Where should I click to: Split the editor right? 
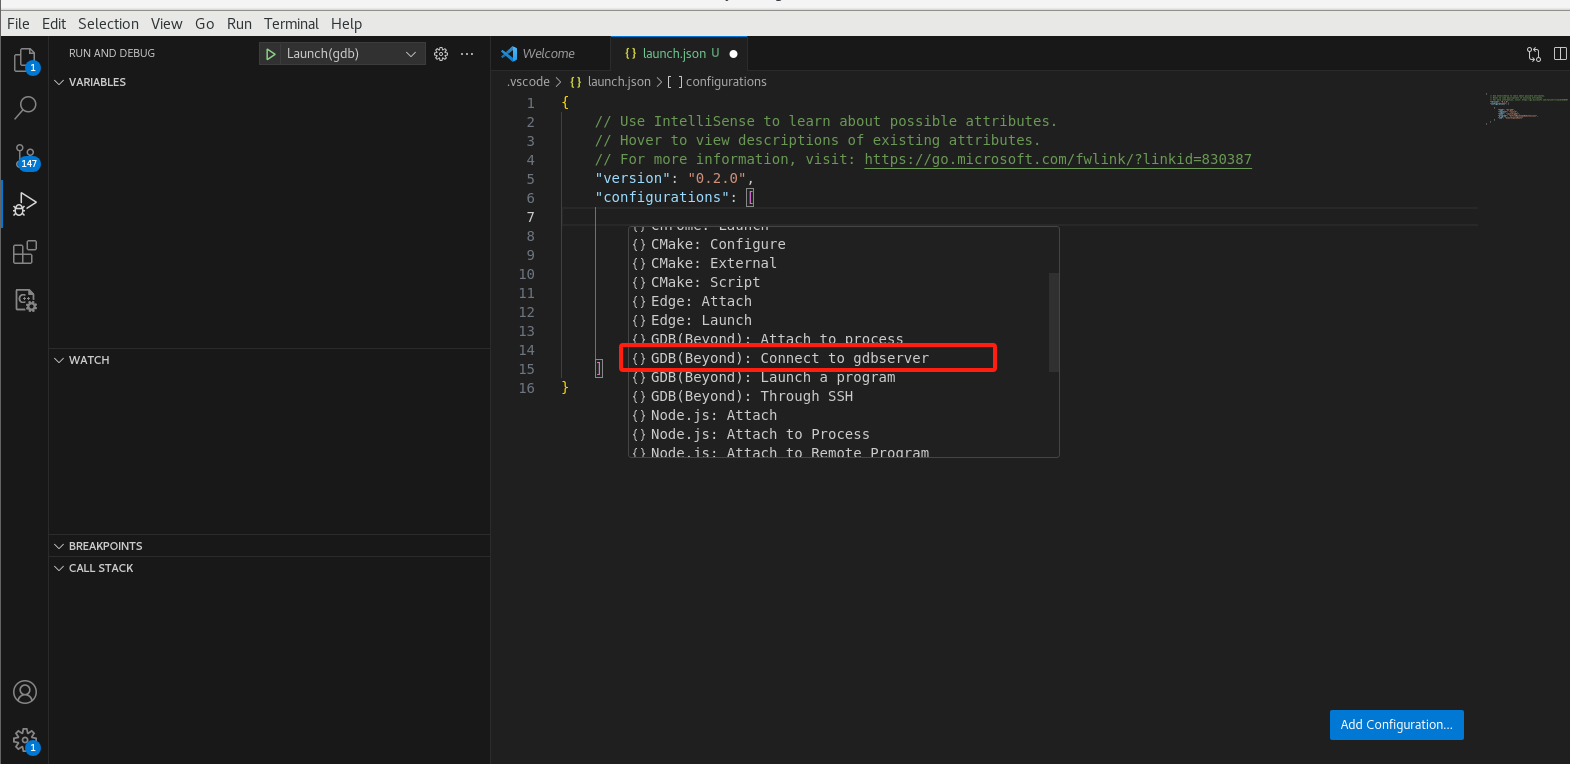tap(1560, 54)
